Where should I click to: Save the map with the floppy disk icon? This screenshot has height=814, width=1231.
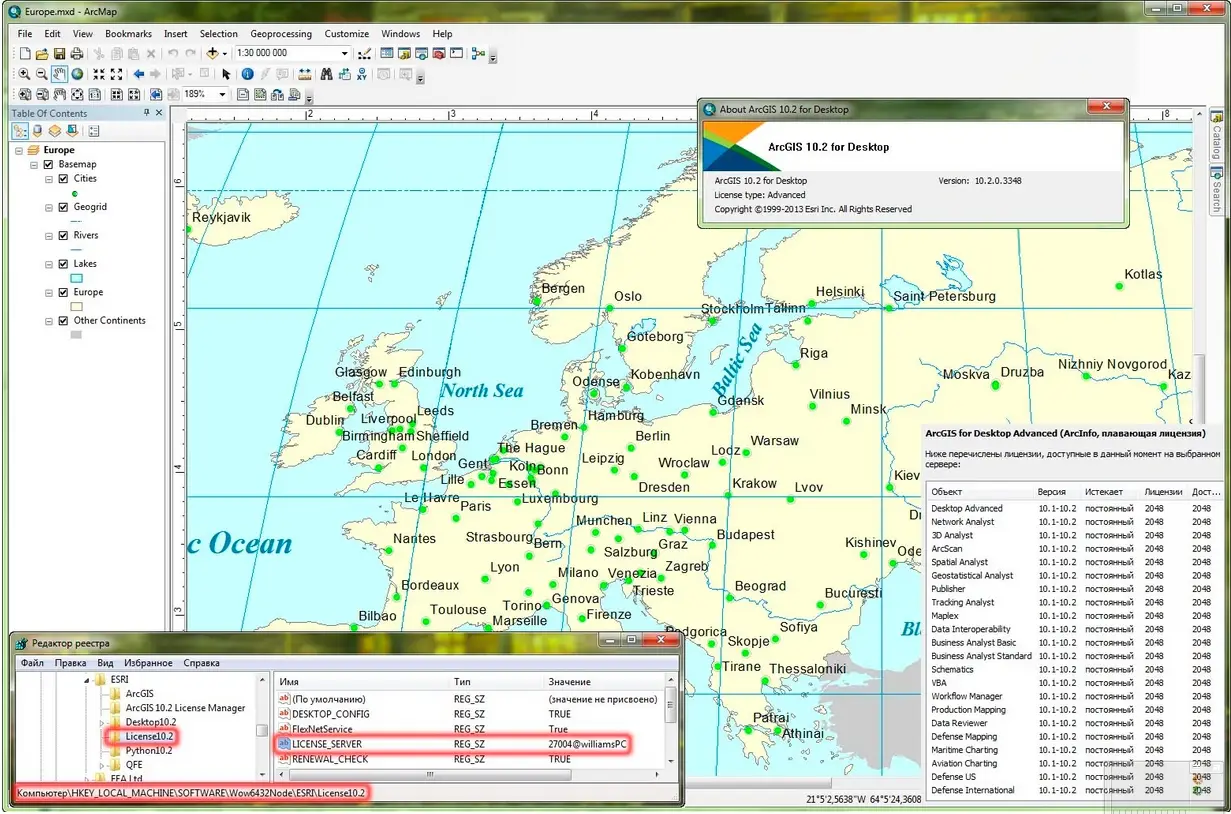point(60,53)
